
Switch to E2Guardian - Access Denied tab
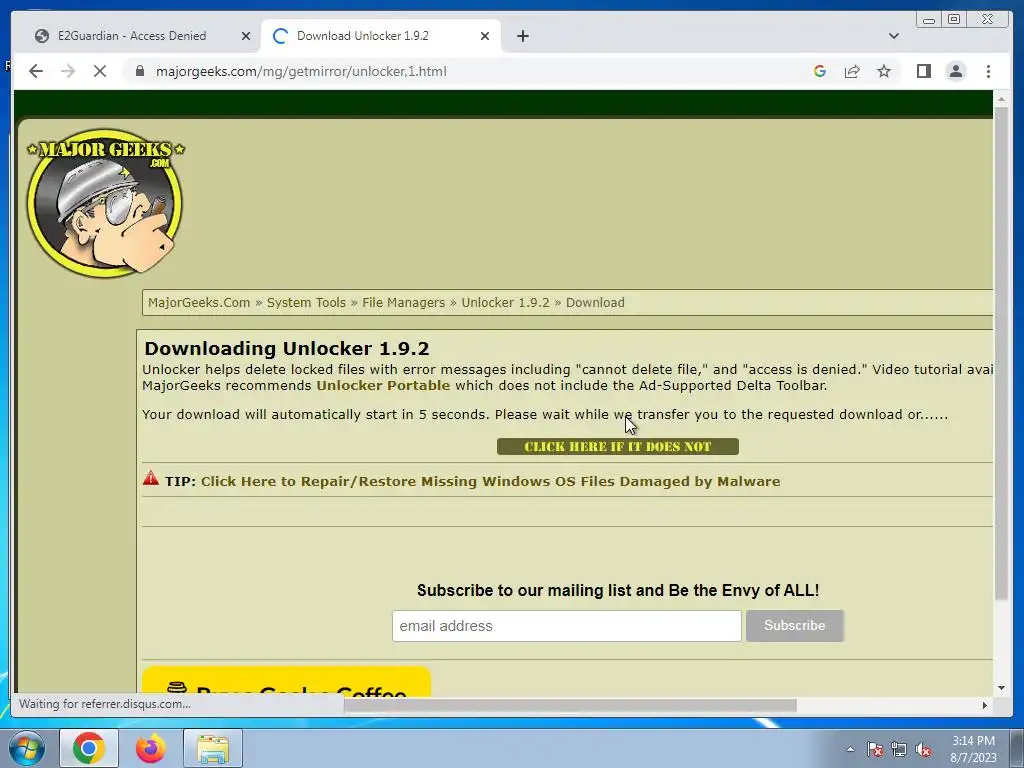coord(132,36)
